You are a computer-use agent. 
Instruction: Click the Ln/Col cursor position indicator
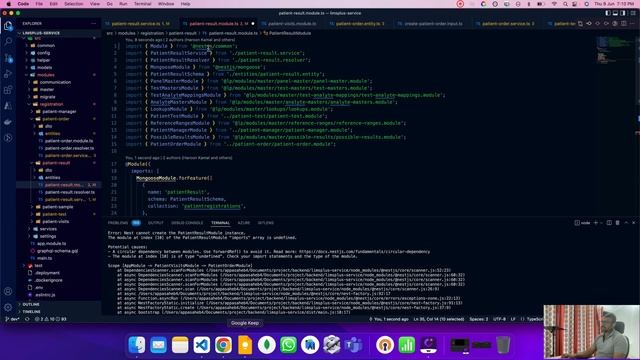pos(439,319)
